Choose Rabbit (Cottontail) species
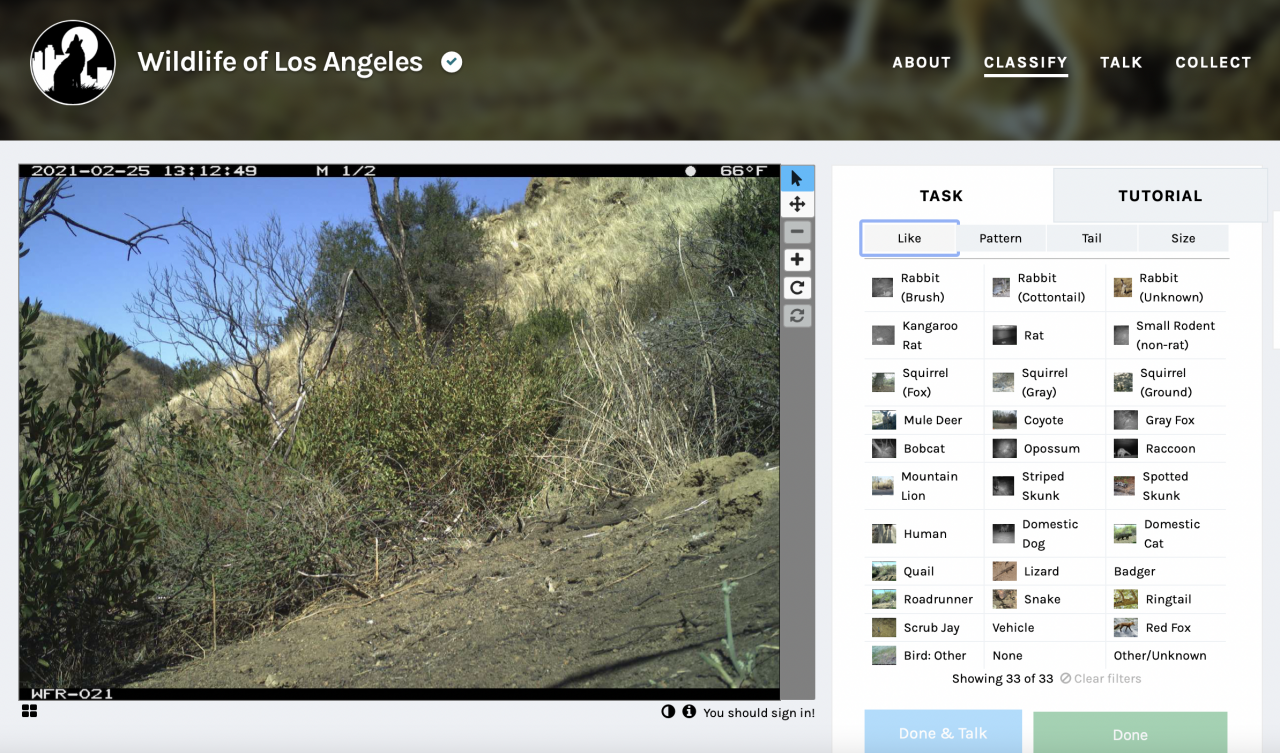 [1044, 287]
